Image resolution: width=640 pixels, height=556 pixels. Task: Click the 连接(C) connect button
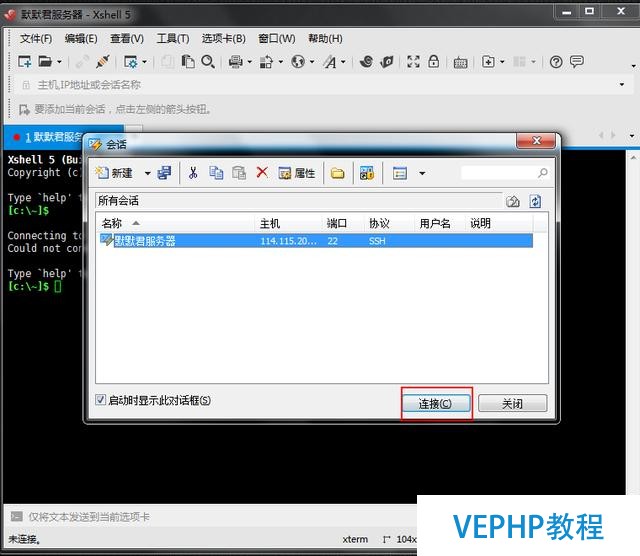[436, 404]
